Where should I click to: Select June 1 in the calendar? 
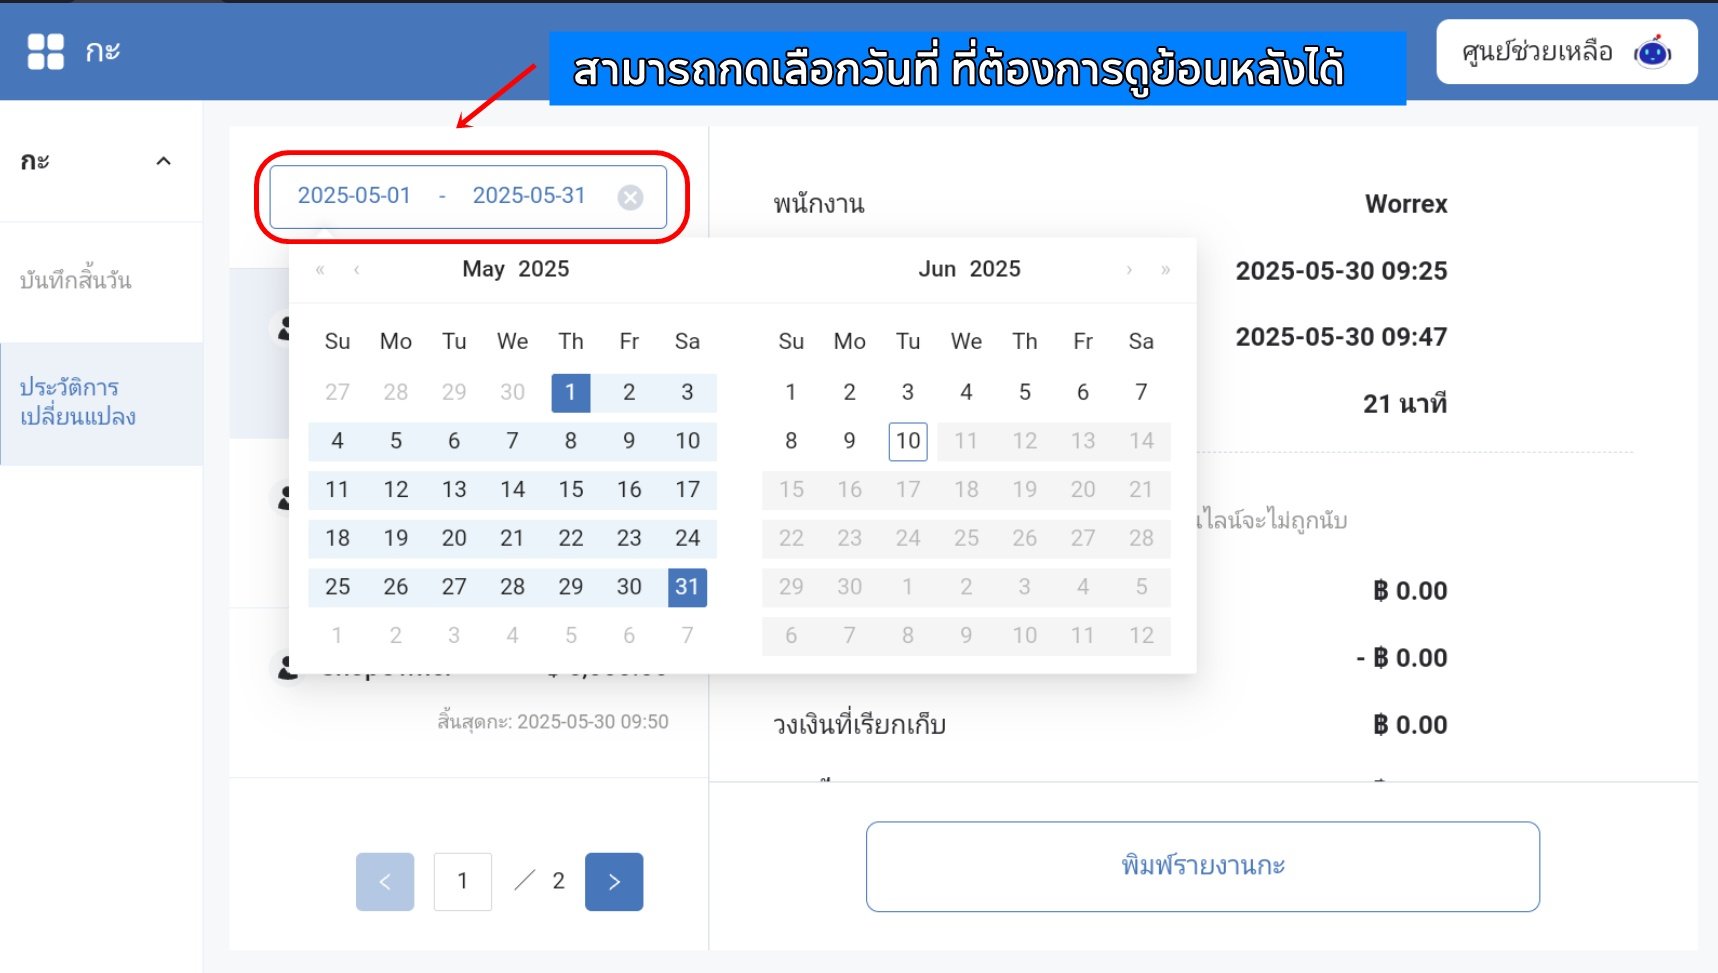point(791,393)
